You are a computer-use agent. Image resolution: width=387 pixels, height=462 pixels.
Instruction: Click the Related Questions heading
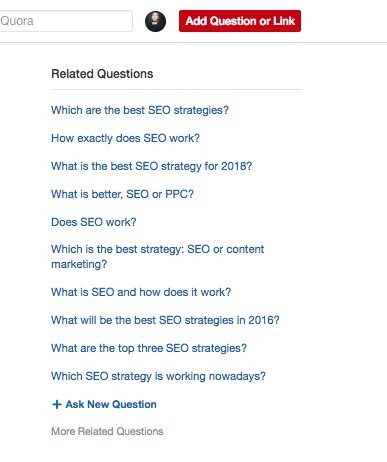tap(102, 74)
